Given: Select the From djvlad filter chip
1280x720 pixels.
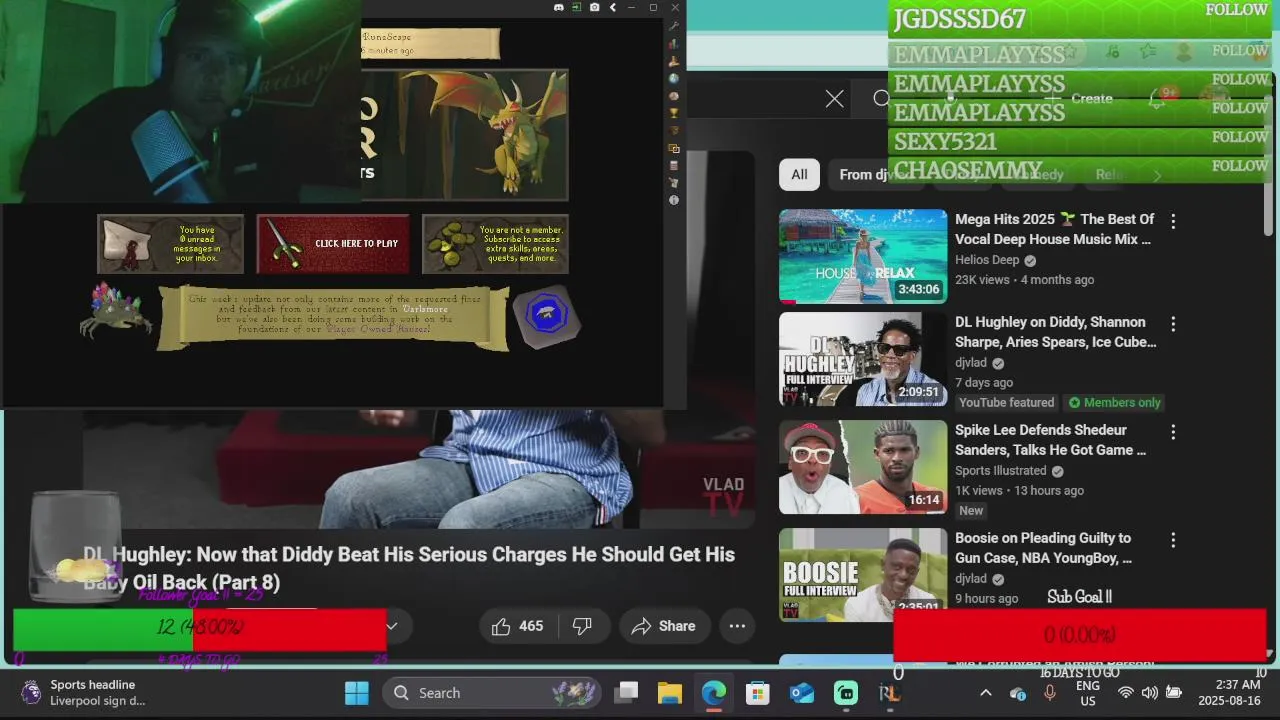Looking at the screenshot, I should [x=874, y=174].
